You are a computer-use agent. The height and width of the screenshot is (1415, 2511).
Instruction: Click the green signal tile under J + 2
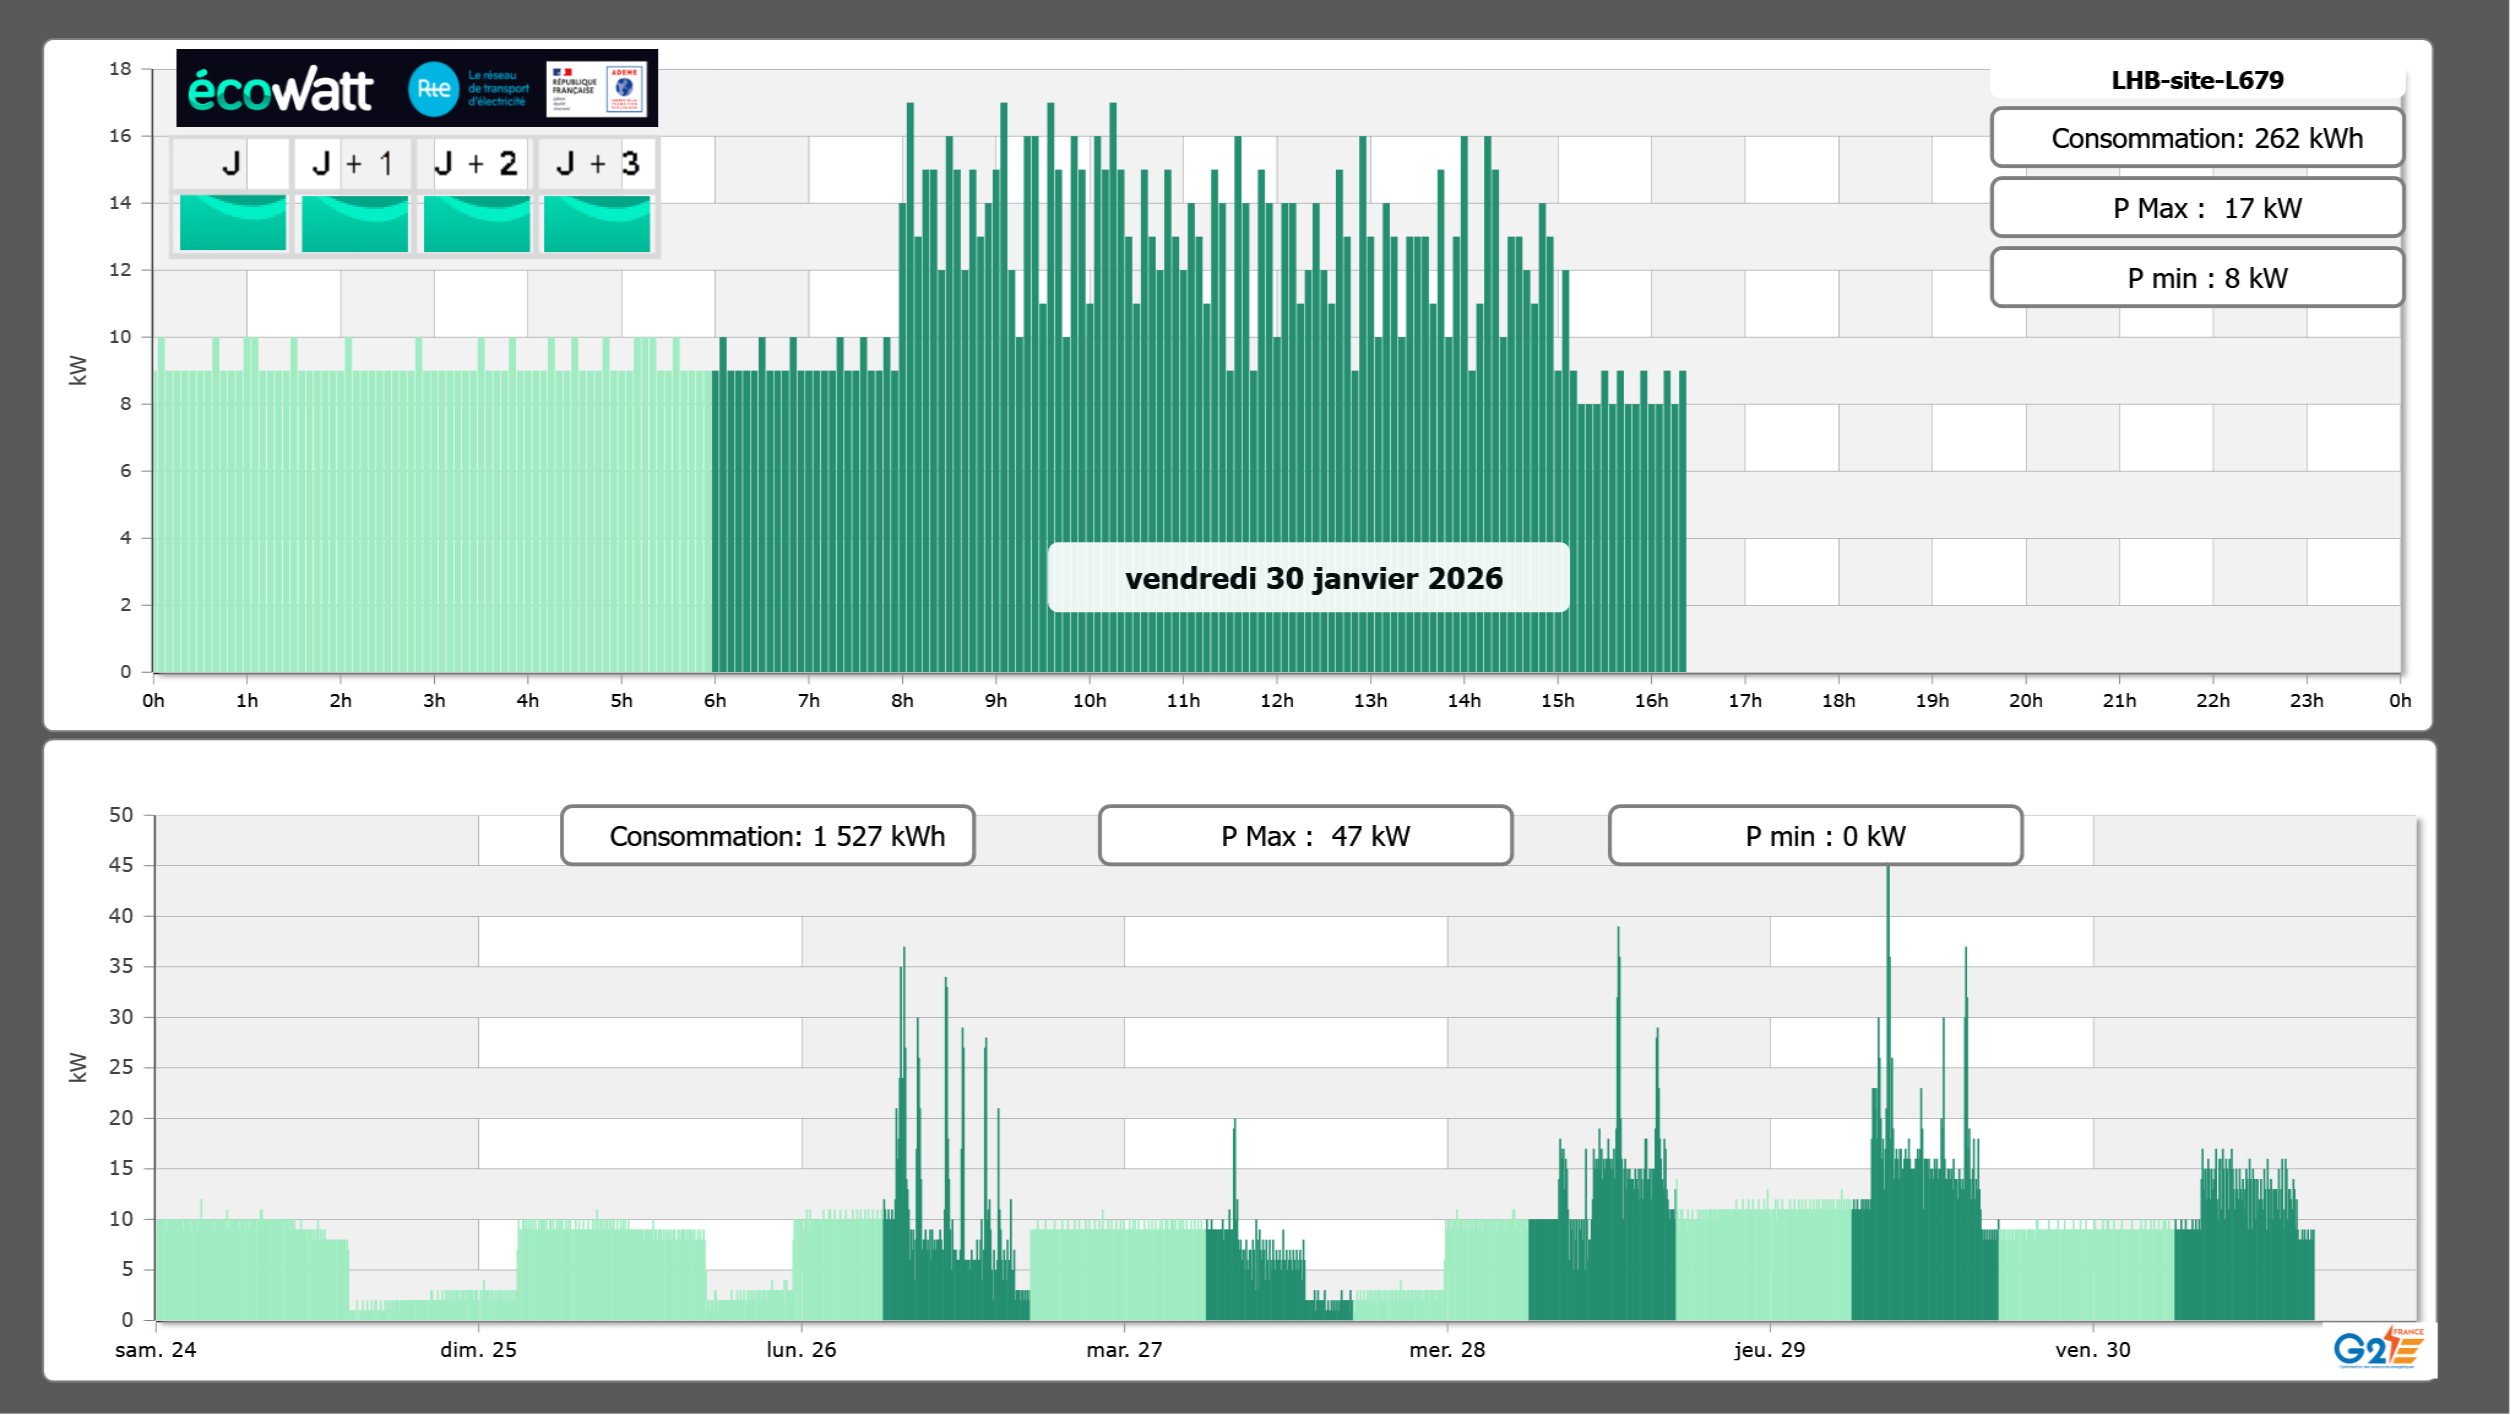(x=477, y=223)
